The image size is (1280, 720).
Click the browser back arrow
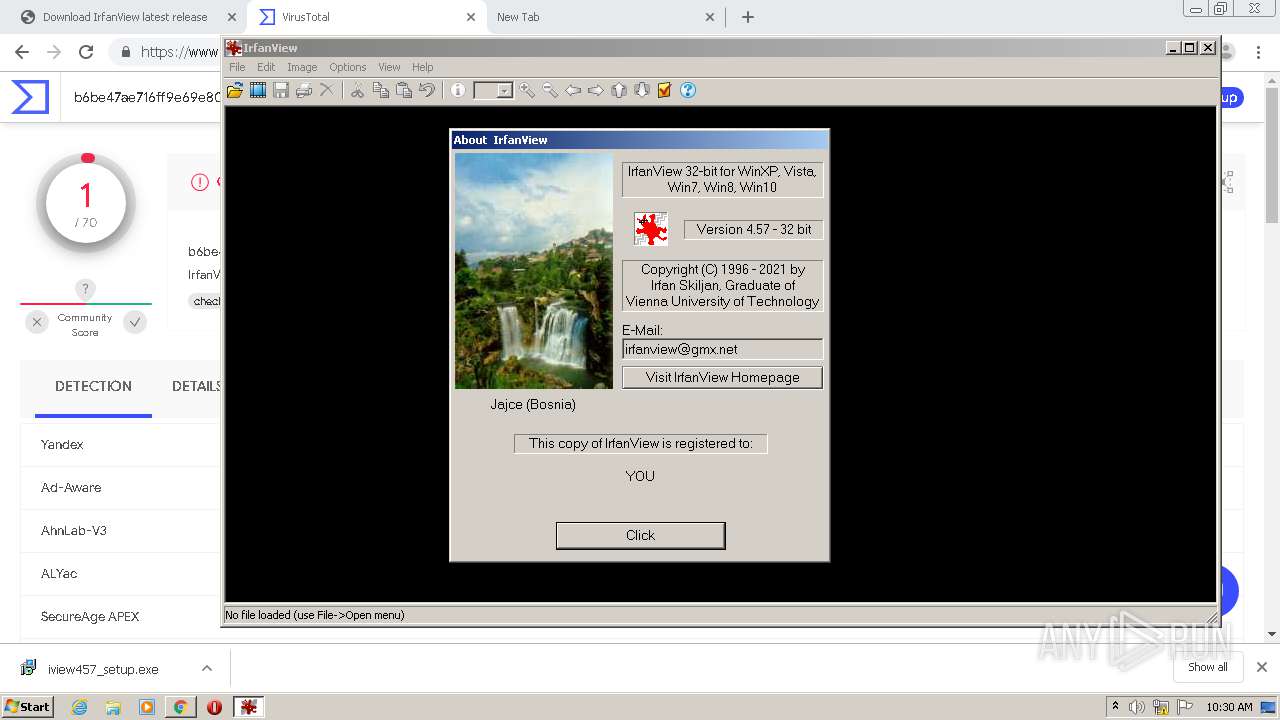[22, 52]
